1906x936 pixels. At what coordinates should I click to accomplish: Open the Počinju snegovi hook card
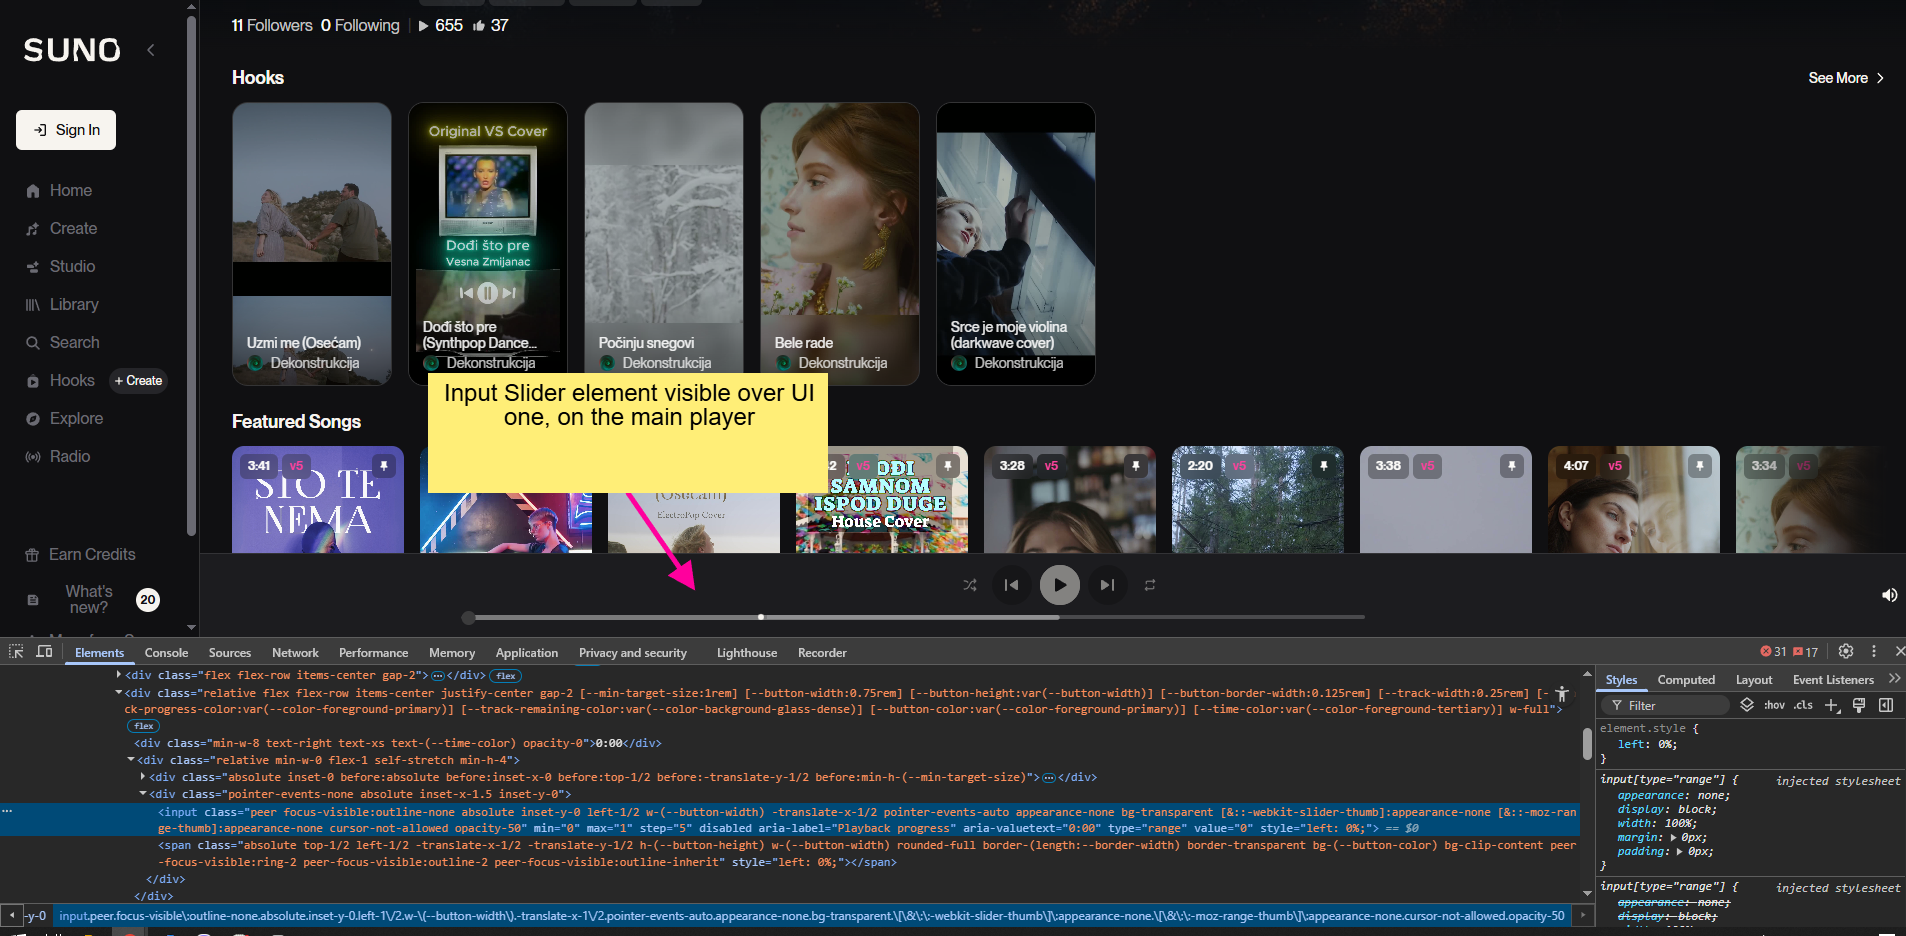664,244
